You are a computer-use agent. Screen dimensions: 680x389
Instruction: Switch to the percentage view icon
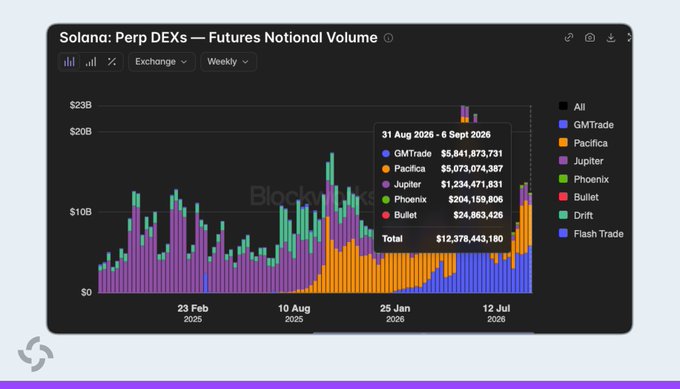(112, 62)
